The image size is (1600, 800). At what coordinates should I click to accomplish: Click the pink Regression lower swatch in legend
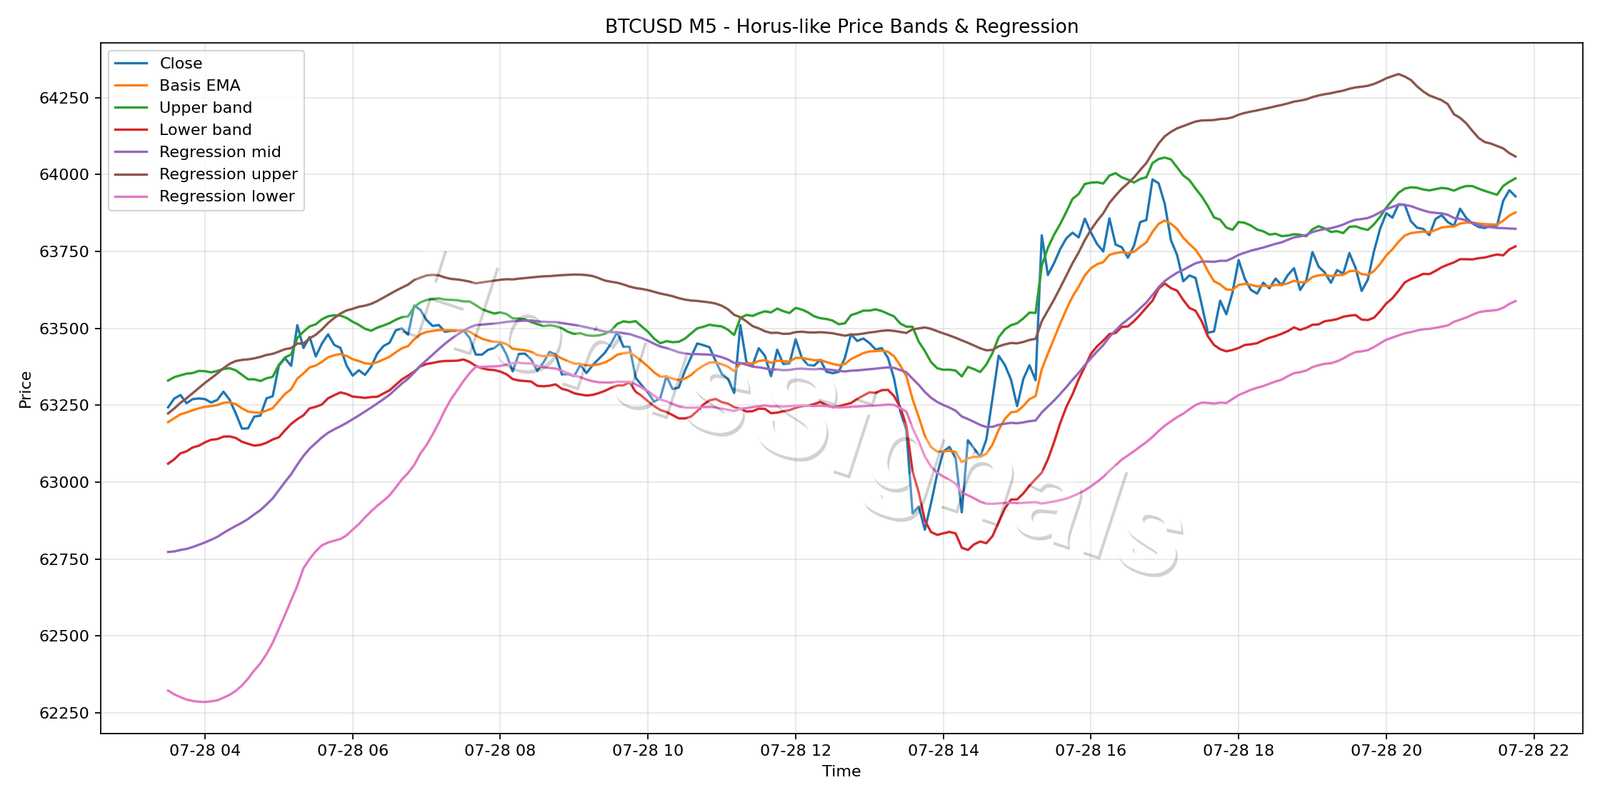point(132,196)
